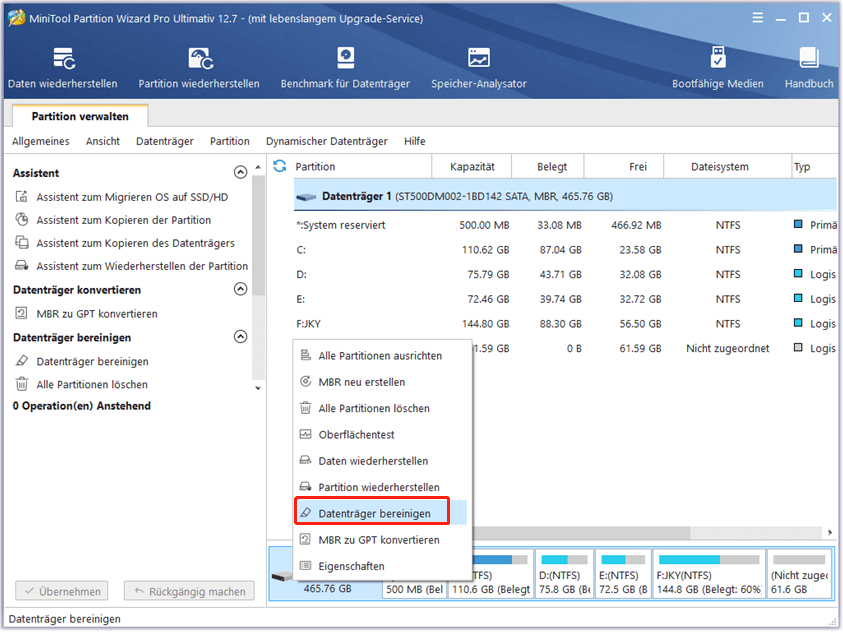
Task: Click MBR zu GPT icon in sidebar
Action: click(22, 313)
